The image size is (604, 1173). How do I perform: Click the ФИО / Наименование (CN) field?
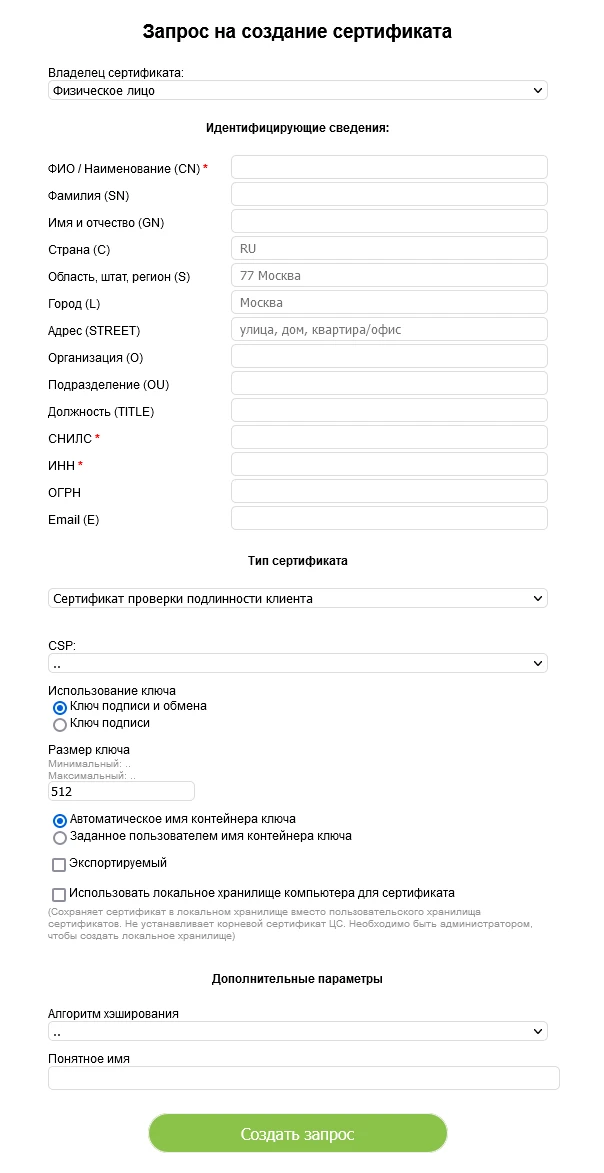click(x=389, y=167)
